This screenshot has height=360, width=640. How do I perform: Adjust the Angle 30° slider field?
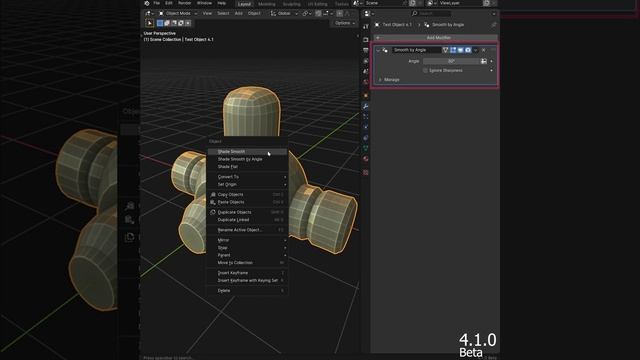coord(451,61)
